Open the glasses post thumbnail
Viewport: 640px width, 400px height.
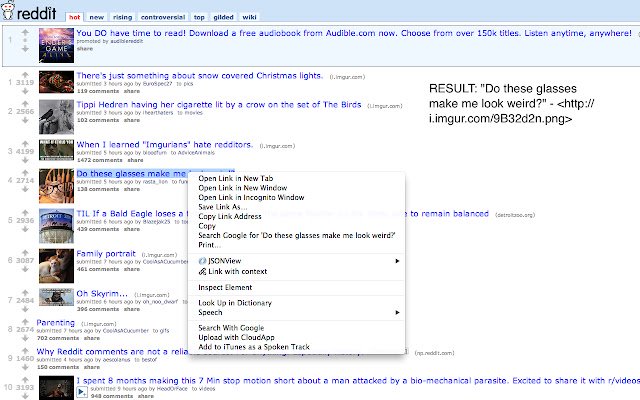(56, 186)
